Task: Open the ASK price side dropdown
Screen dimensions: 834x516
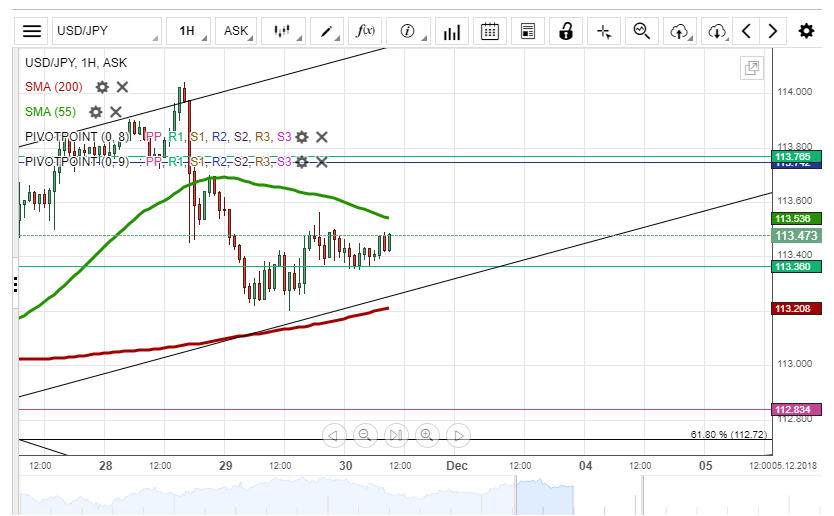Action: tap(236, 31)
